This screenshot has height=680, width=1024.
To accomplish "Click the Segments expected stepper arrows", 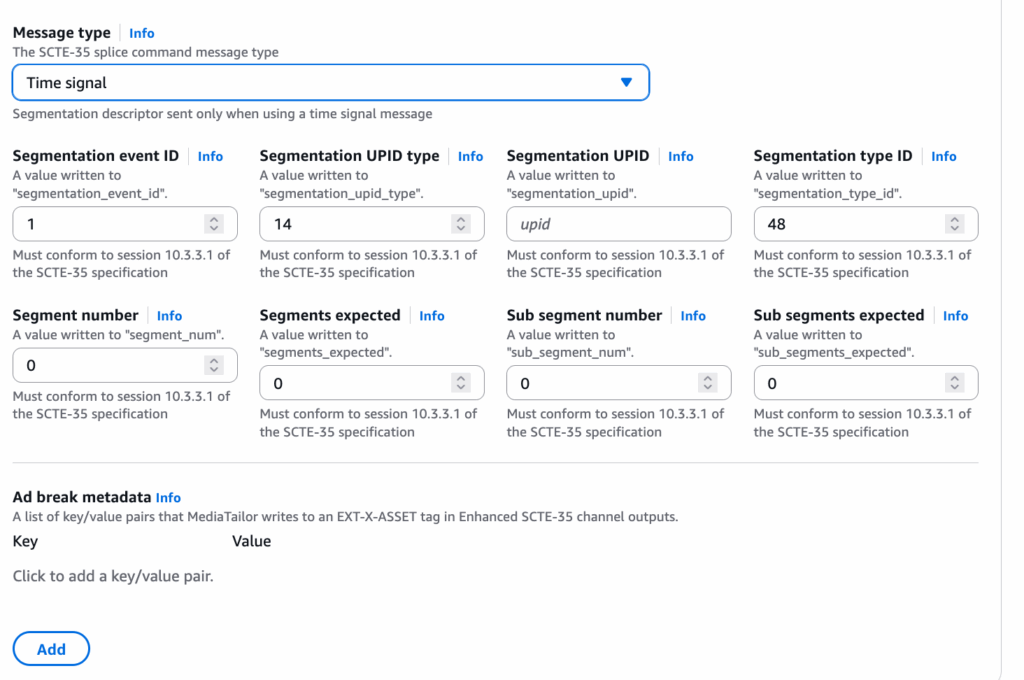I will (460, 383).
